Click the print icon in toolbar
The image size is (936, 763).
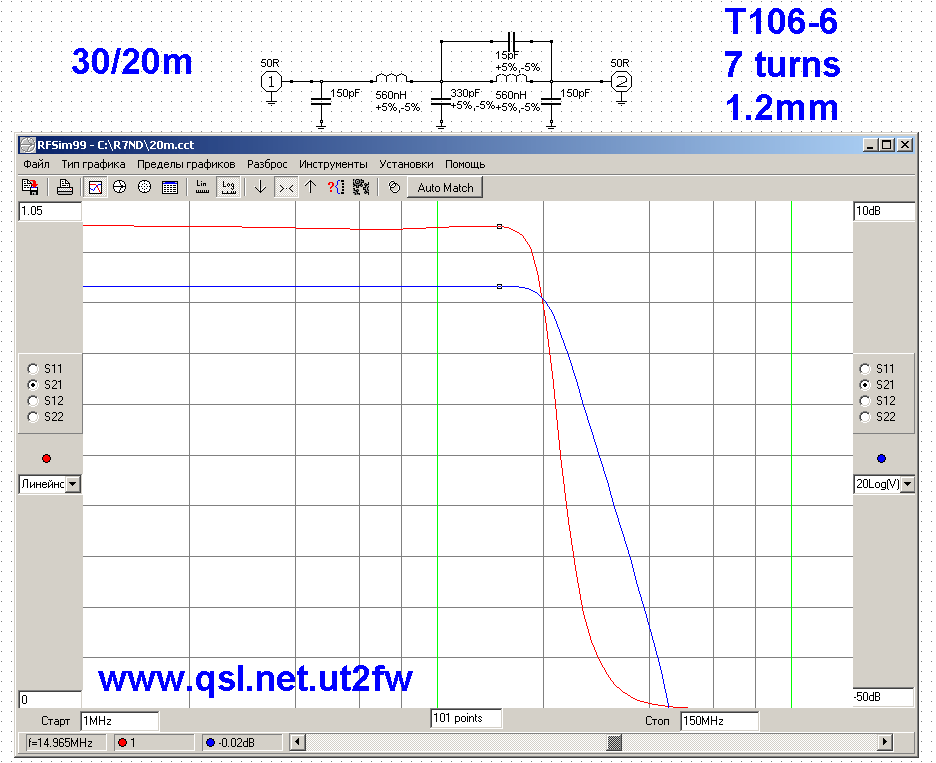tap(65, 187)
